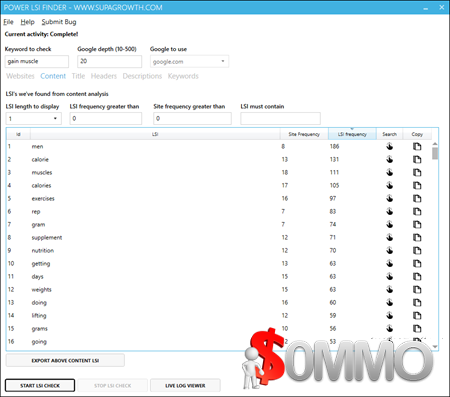The image size is (450, 397).
Task: Show the Keywords tab
Action: 183,76
